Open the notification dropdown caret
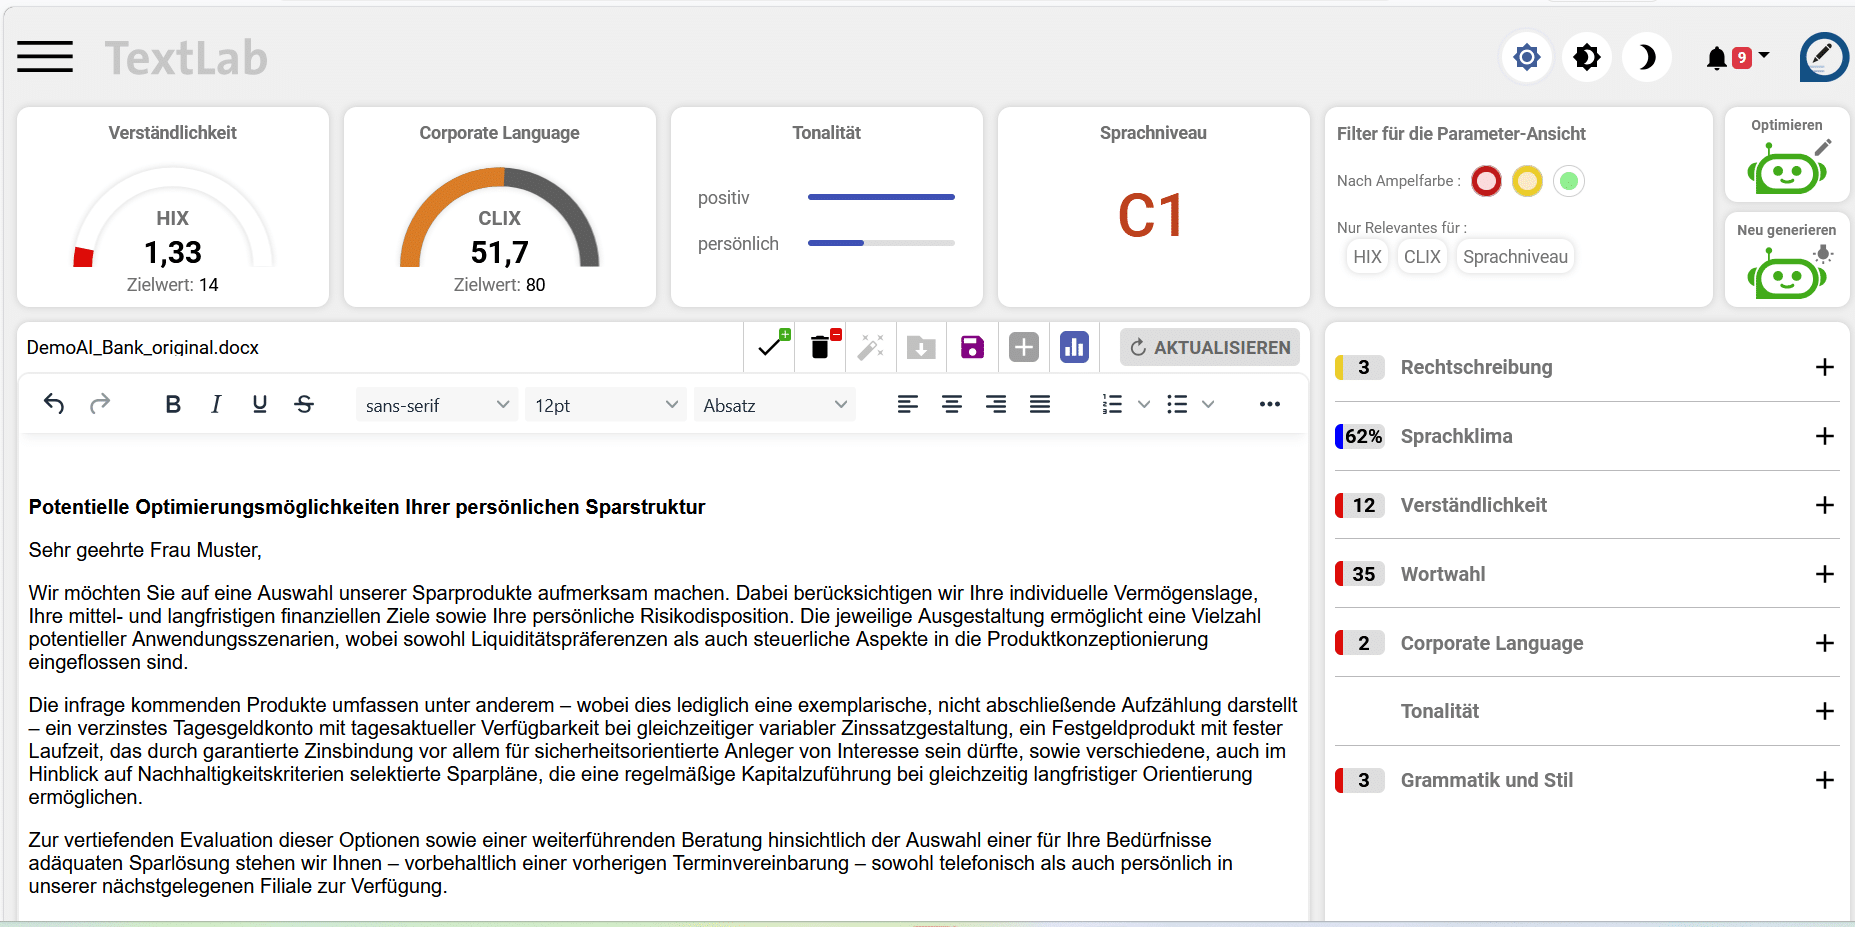The image size is (1855, 927). point(1763,56)
